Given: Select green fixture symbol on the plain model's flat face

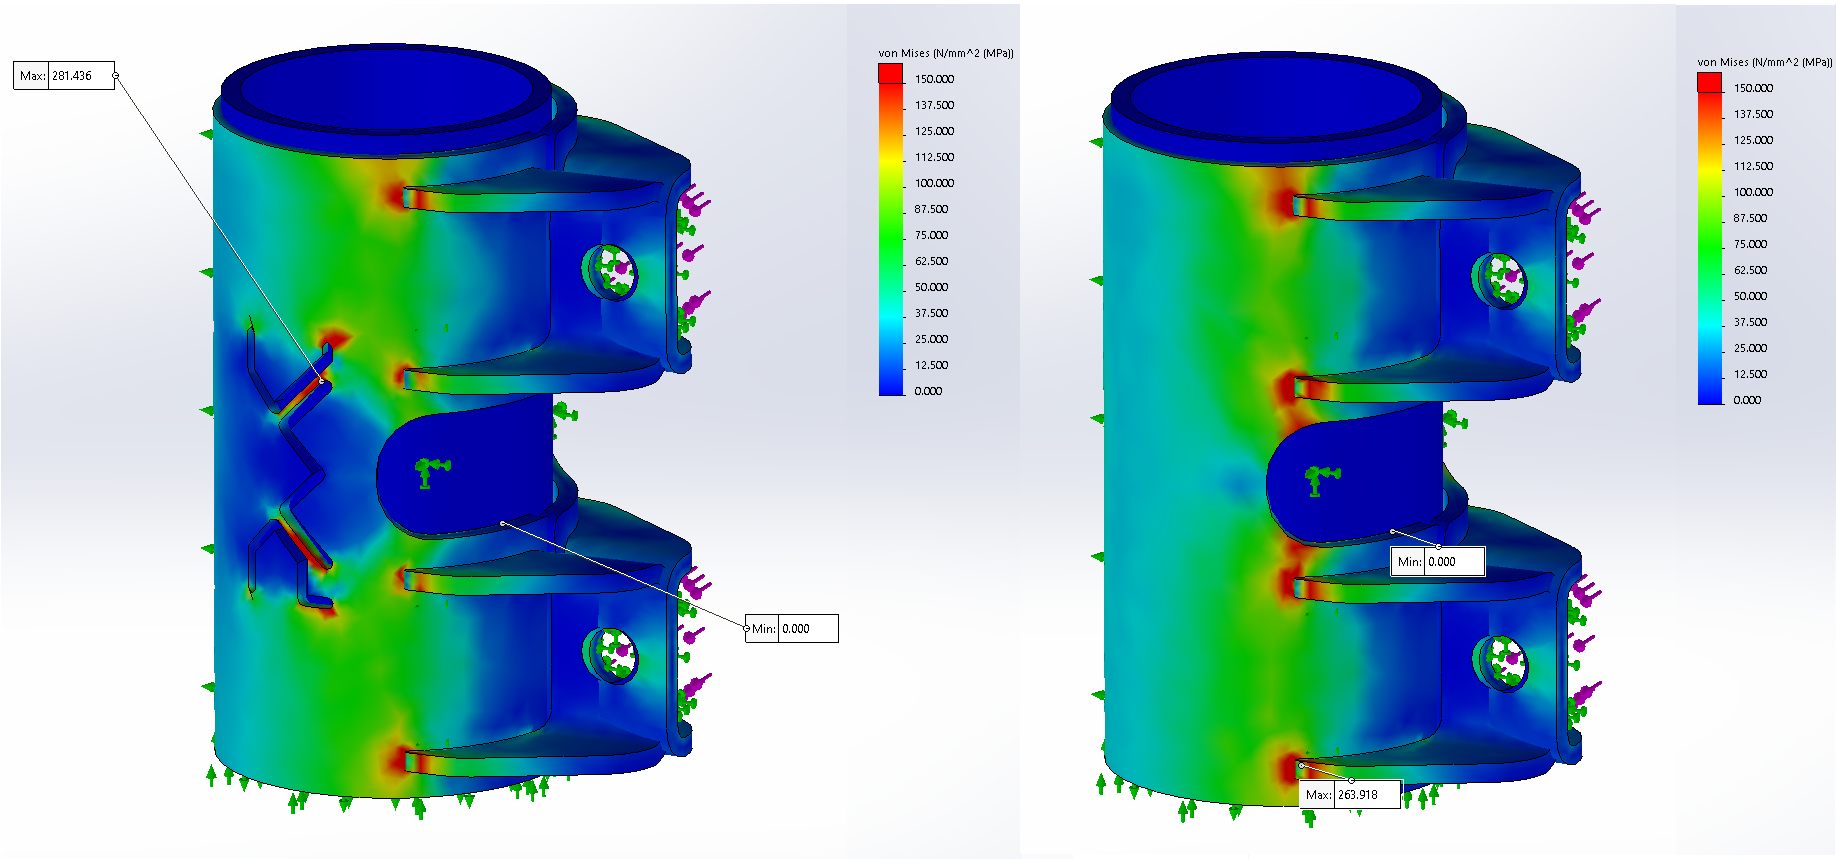Looking at the screenshot, I should pos(1321,478).
